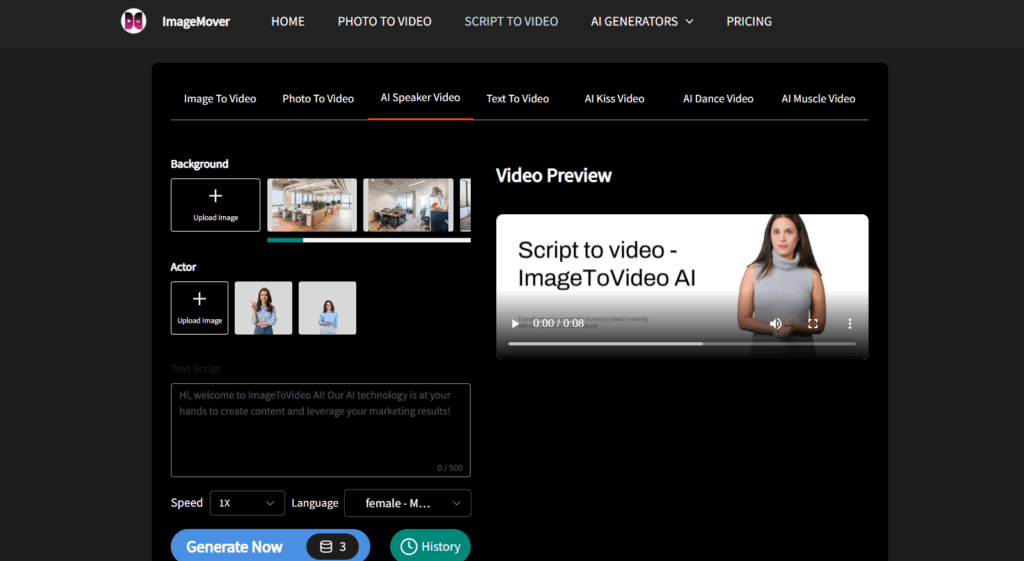This screenshot has width=1024, height=561.
Task: Open the History button
Action: click(430, 546)
